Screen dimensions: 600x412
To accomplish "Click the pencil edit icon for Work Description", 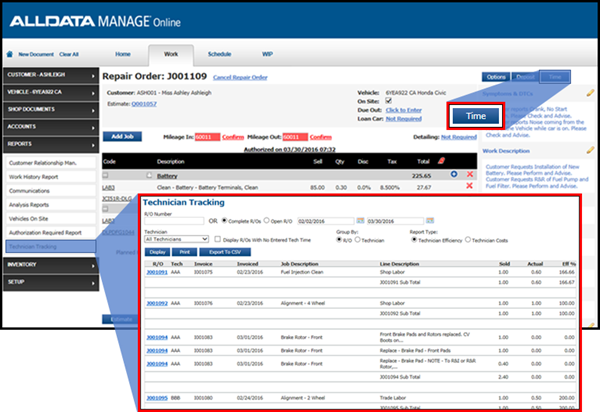I will [x=590, y=150].
